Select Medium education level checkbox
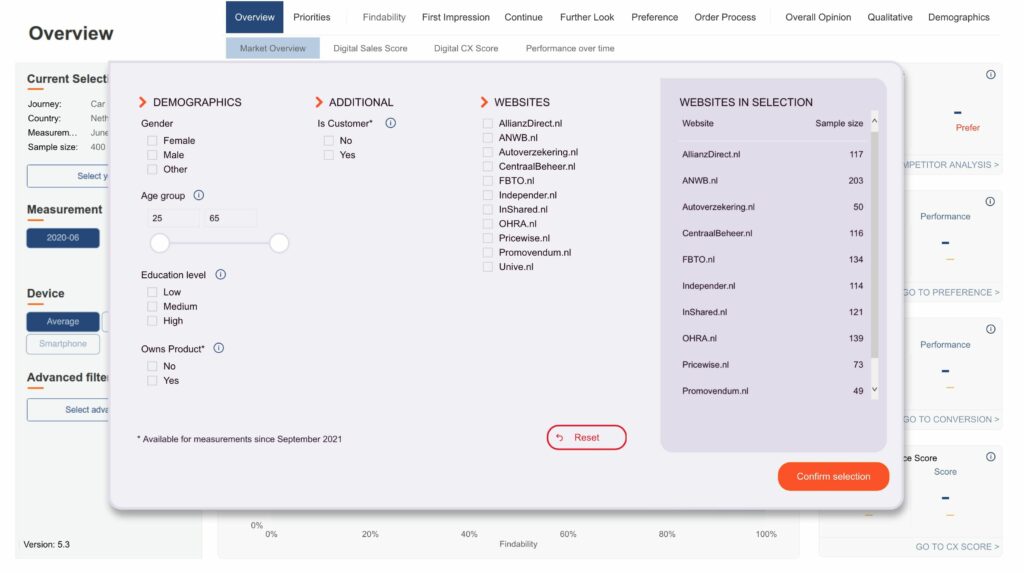The height and width of the screenshot is (573, 1024). tap(152, 306)
